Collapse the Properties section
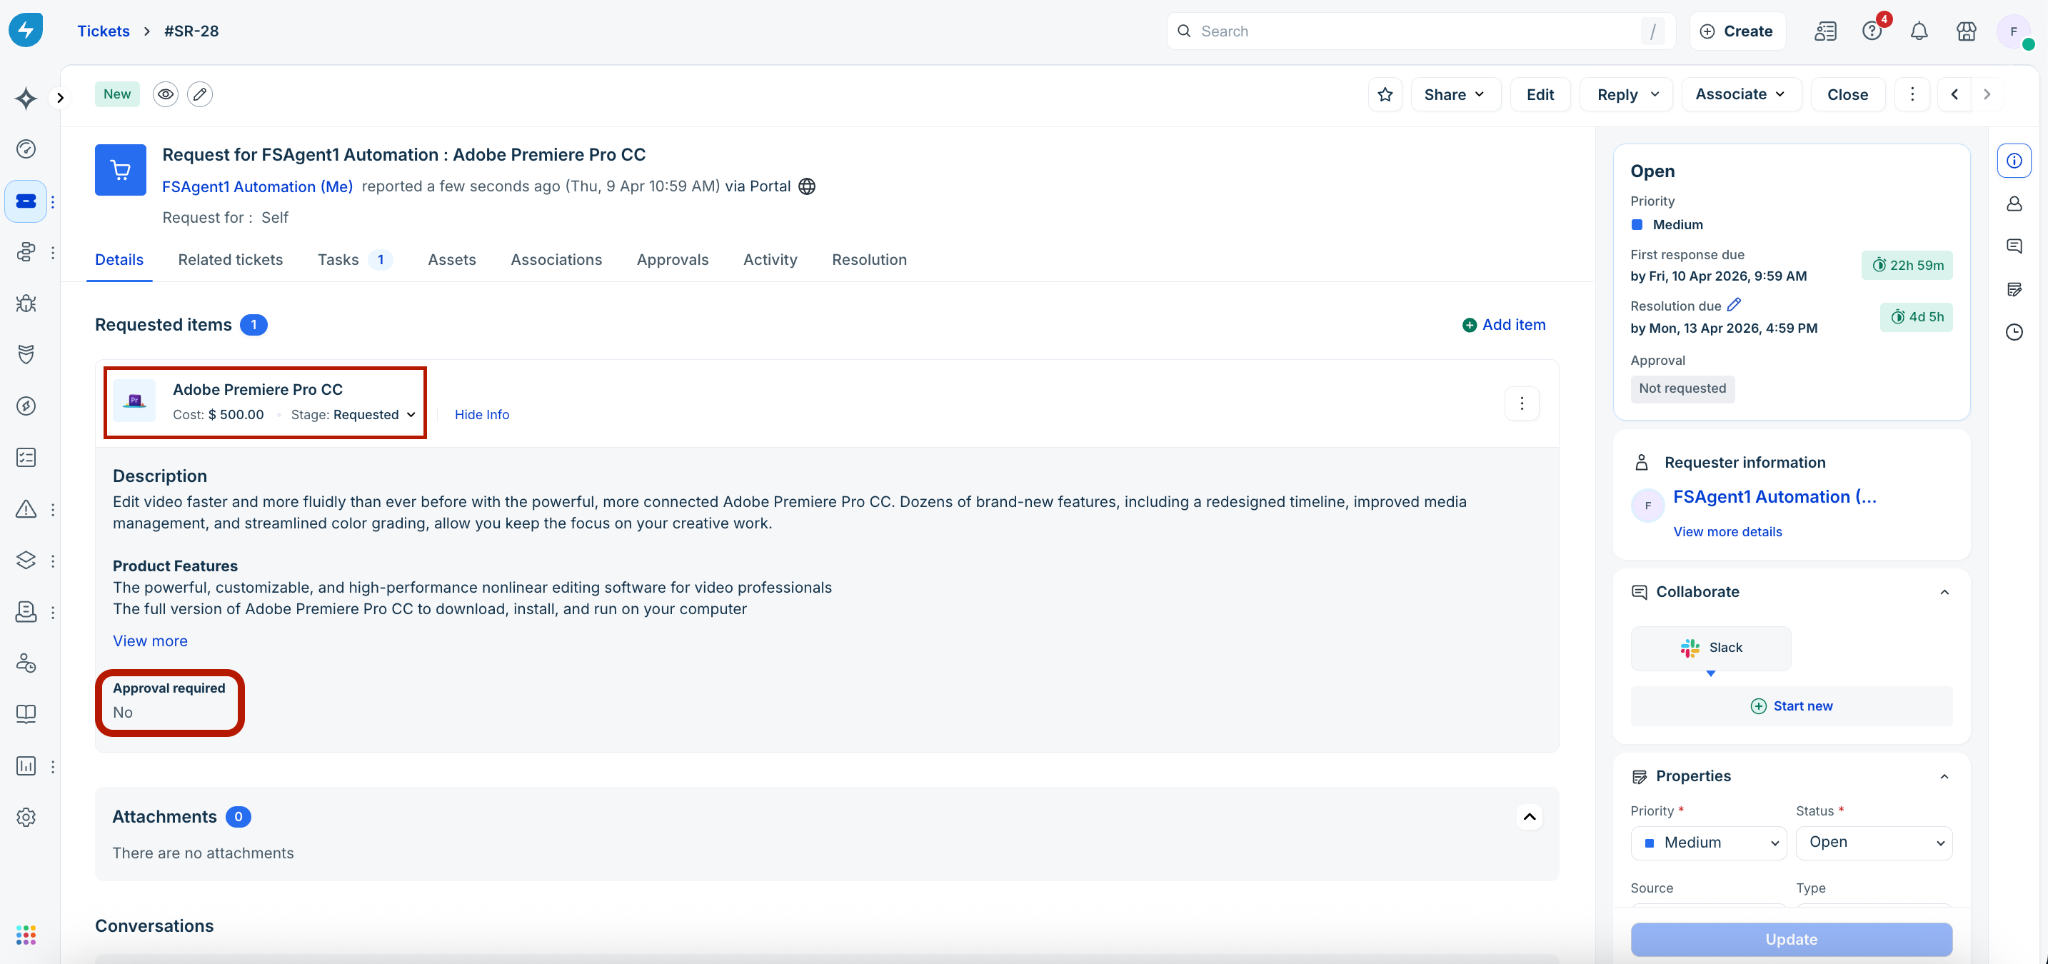 pos(1944,776)
